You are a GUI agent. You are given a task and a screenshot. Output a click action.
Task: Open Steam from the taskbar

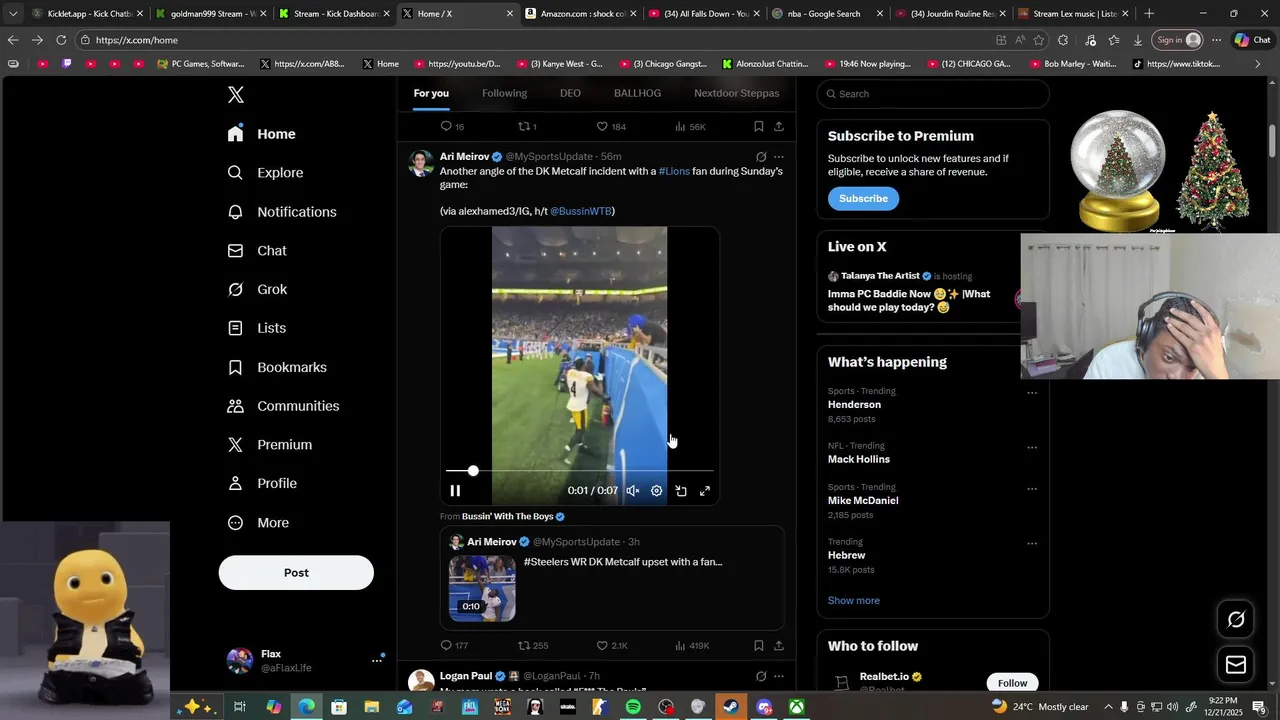click(x=731, y=707)
